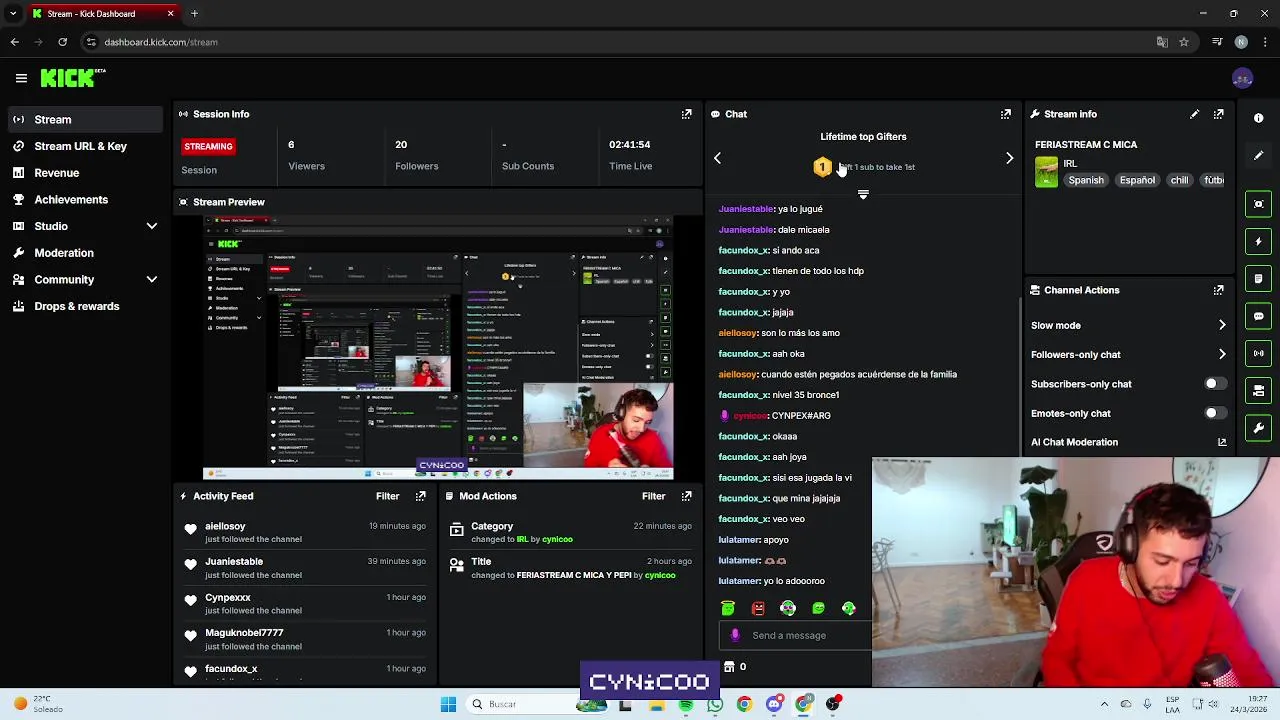
Task: Open Spotify from the taskbar
Action: [685, 704]
